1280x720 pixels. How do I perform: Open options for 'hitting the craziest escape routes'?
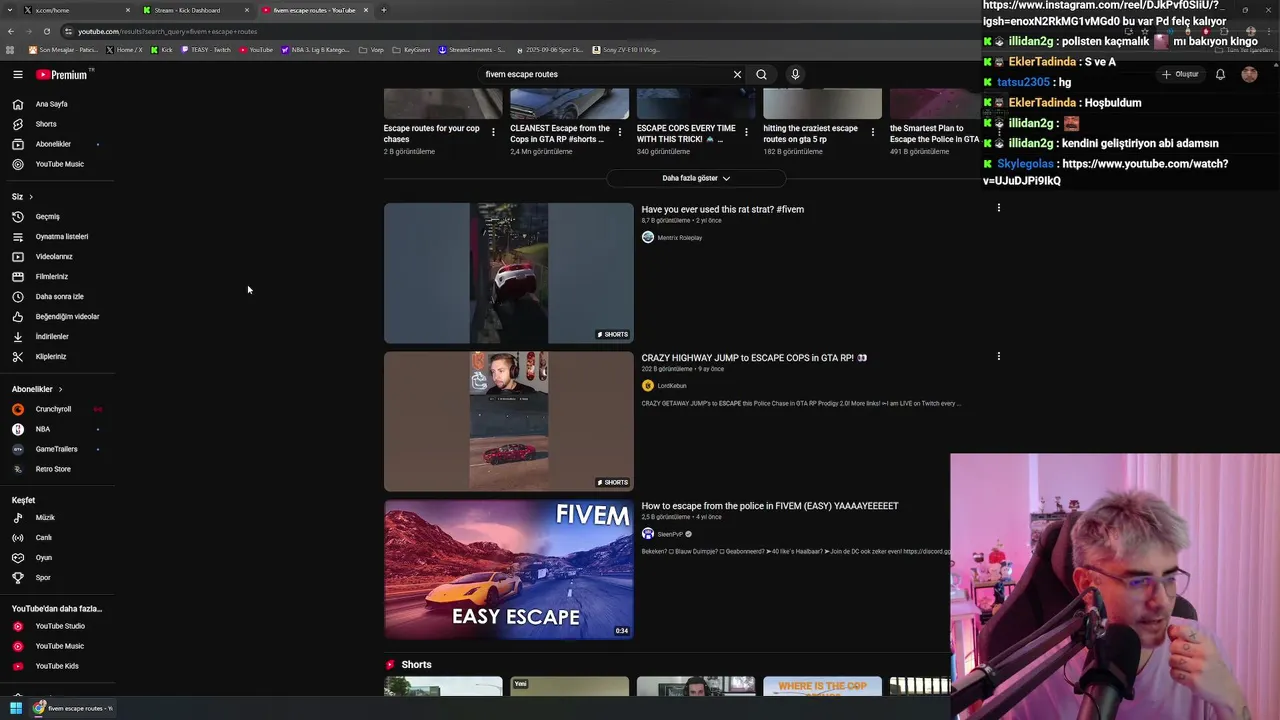coord(872,132)
